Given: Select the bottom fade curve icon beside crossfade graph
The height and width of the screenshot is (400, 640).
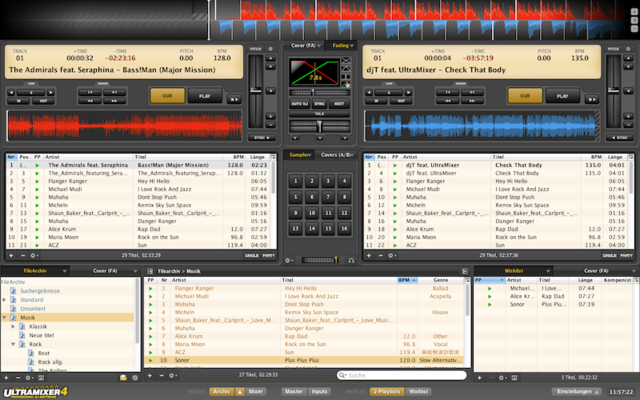Looking at the screenshot, I should click(x=346, y=84).
